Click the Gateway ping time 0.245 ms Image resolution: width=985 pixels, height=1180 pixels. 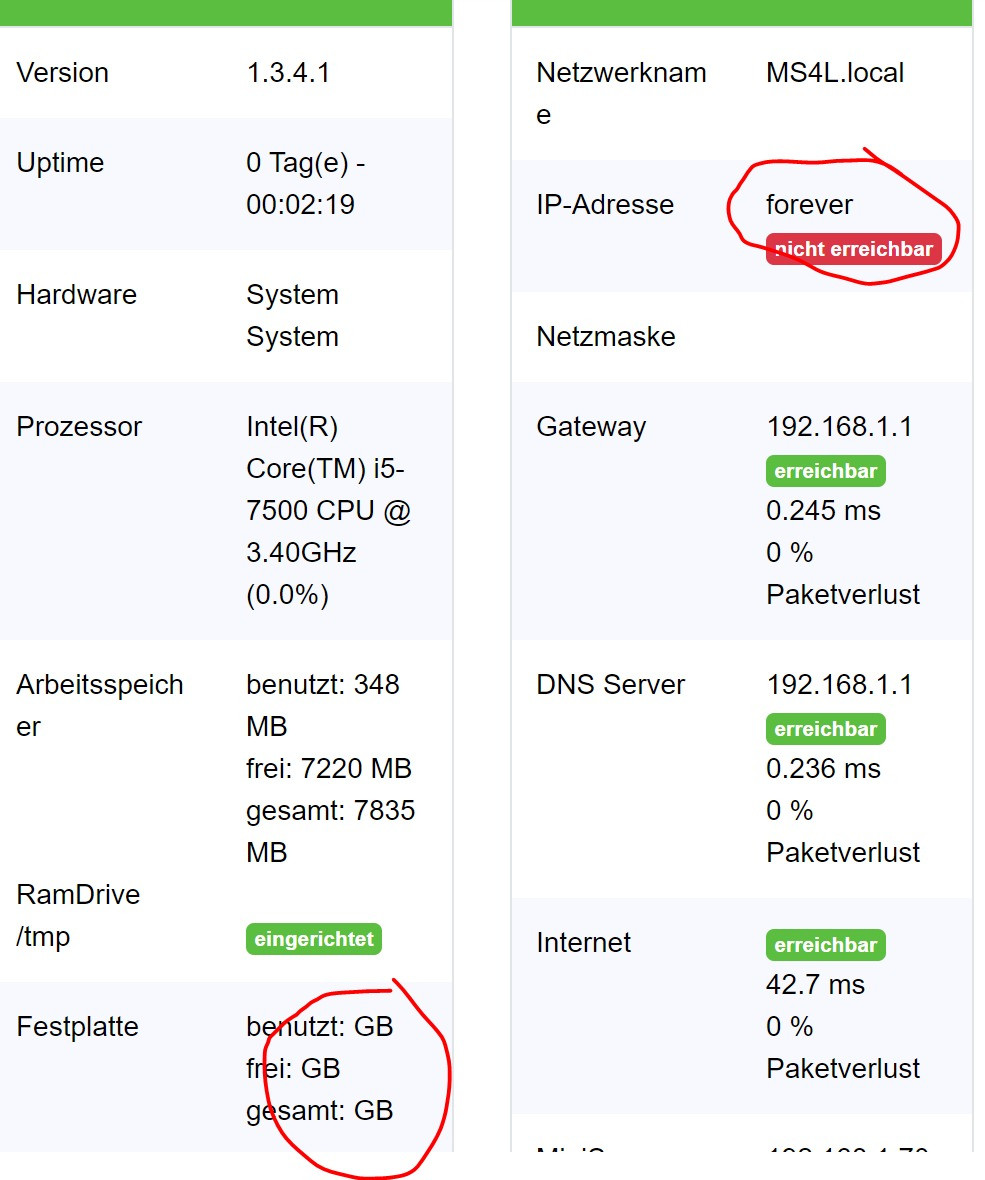point(823,511)
